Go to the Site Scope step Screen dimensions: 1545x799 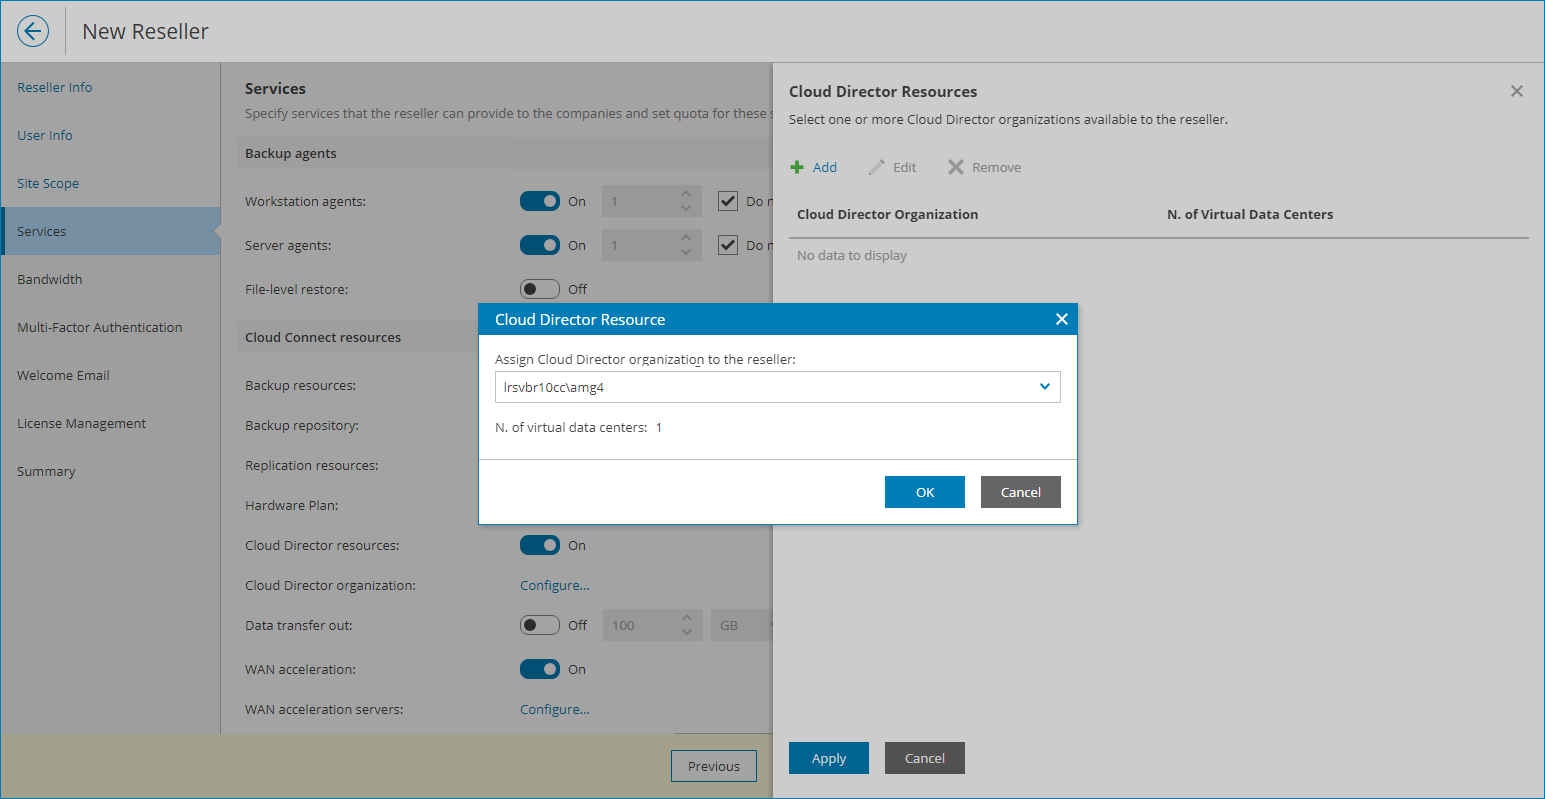[48, 183]
